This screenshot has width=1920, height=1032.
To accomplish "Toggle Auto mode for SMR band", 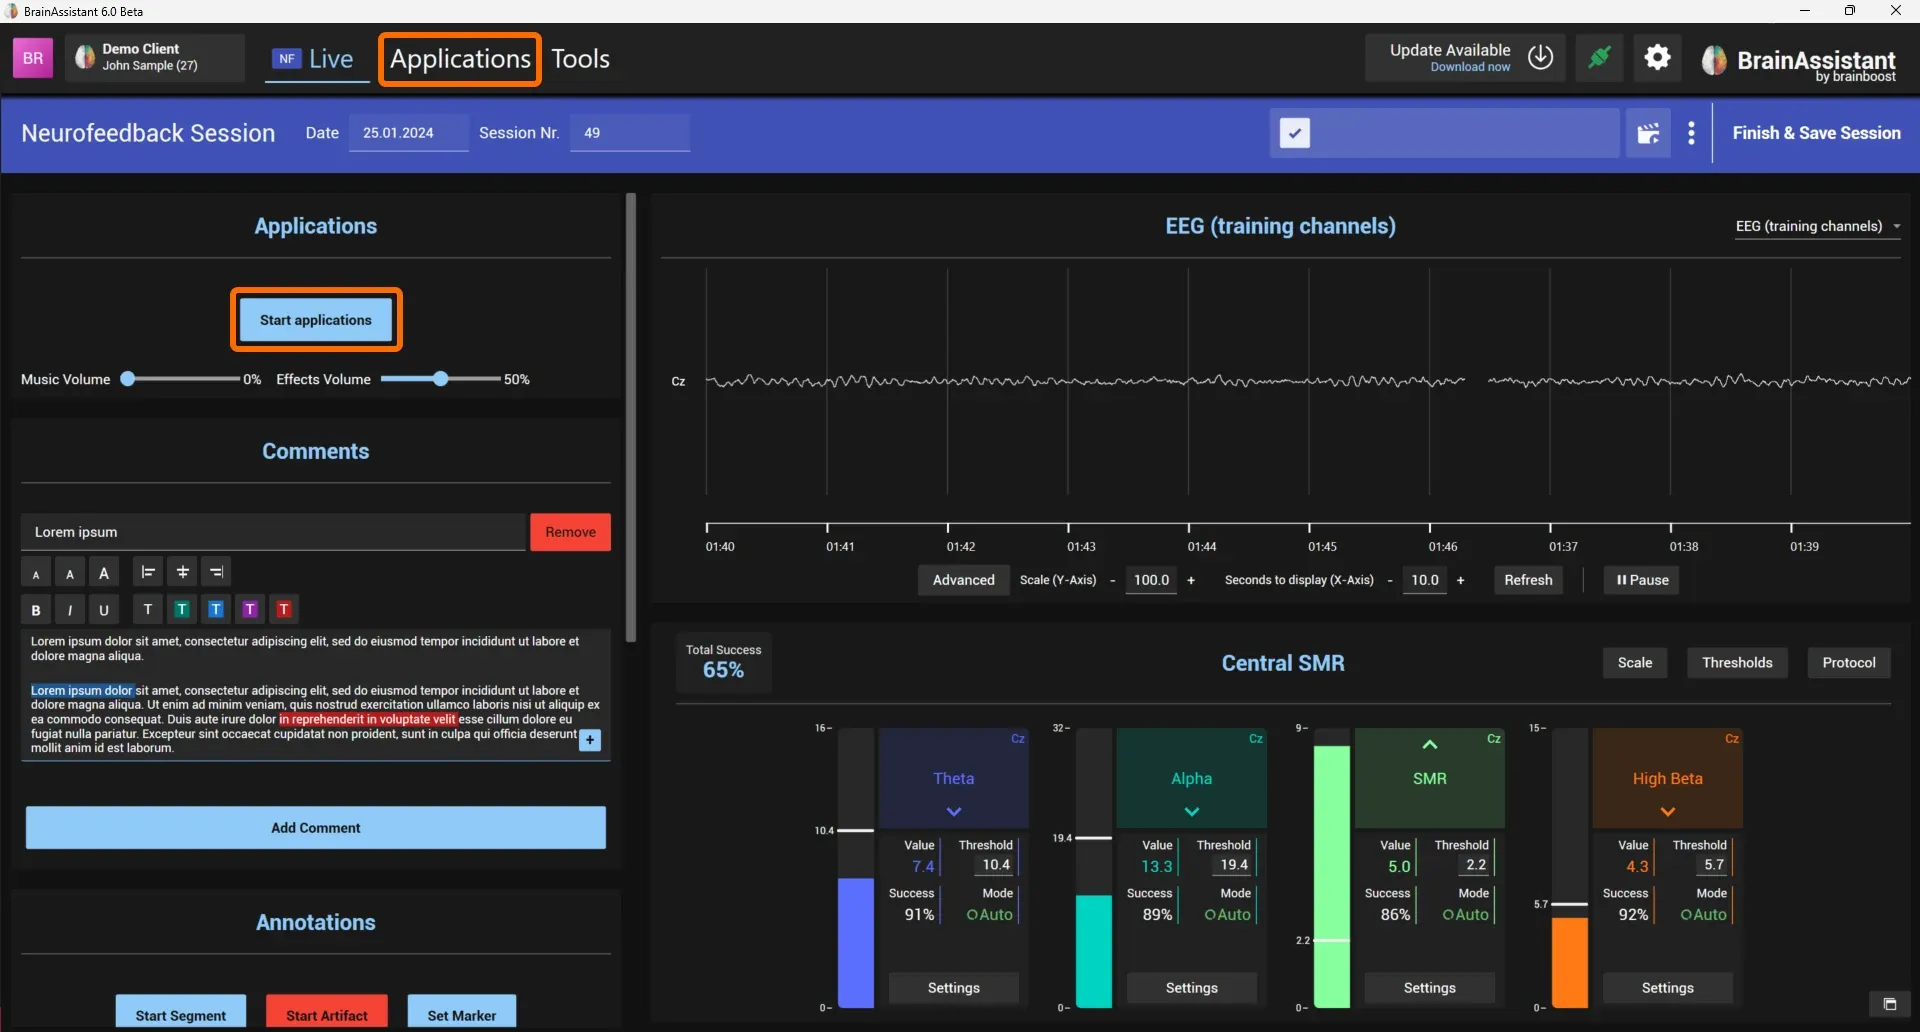I will (1465, 914).
